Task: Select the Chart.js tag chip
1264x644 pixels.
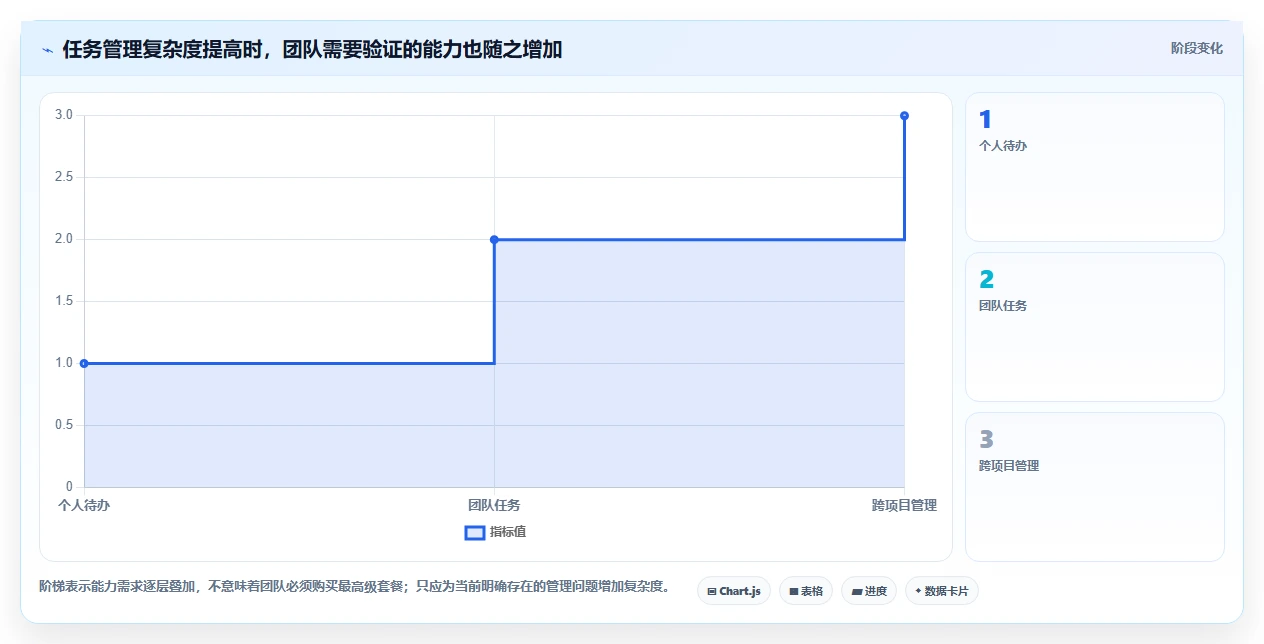Action: (733, 591)
